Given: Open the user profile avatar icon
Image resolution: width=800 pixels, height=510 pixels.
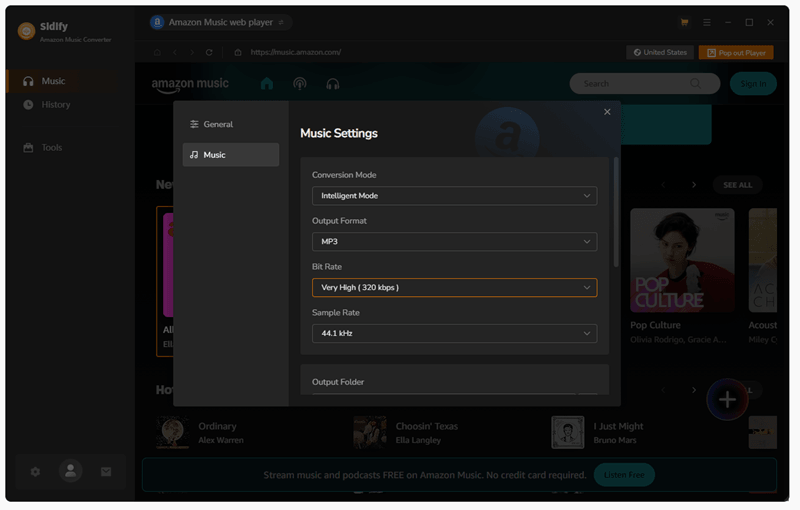Looking at the screenshot, I should click(70, 471).
